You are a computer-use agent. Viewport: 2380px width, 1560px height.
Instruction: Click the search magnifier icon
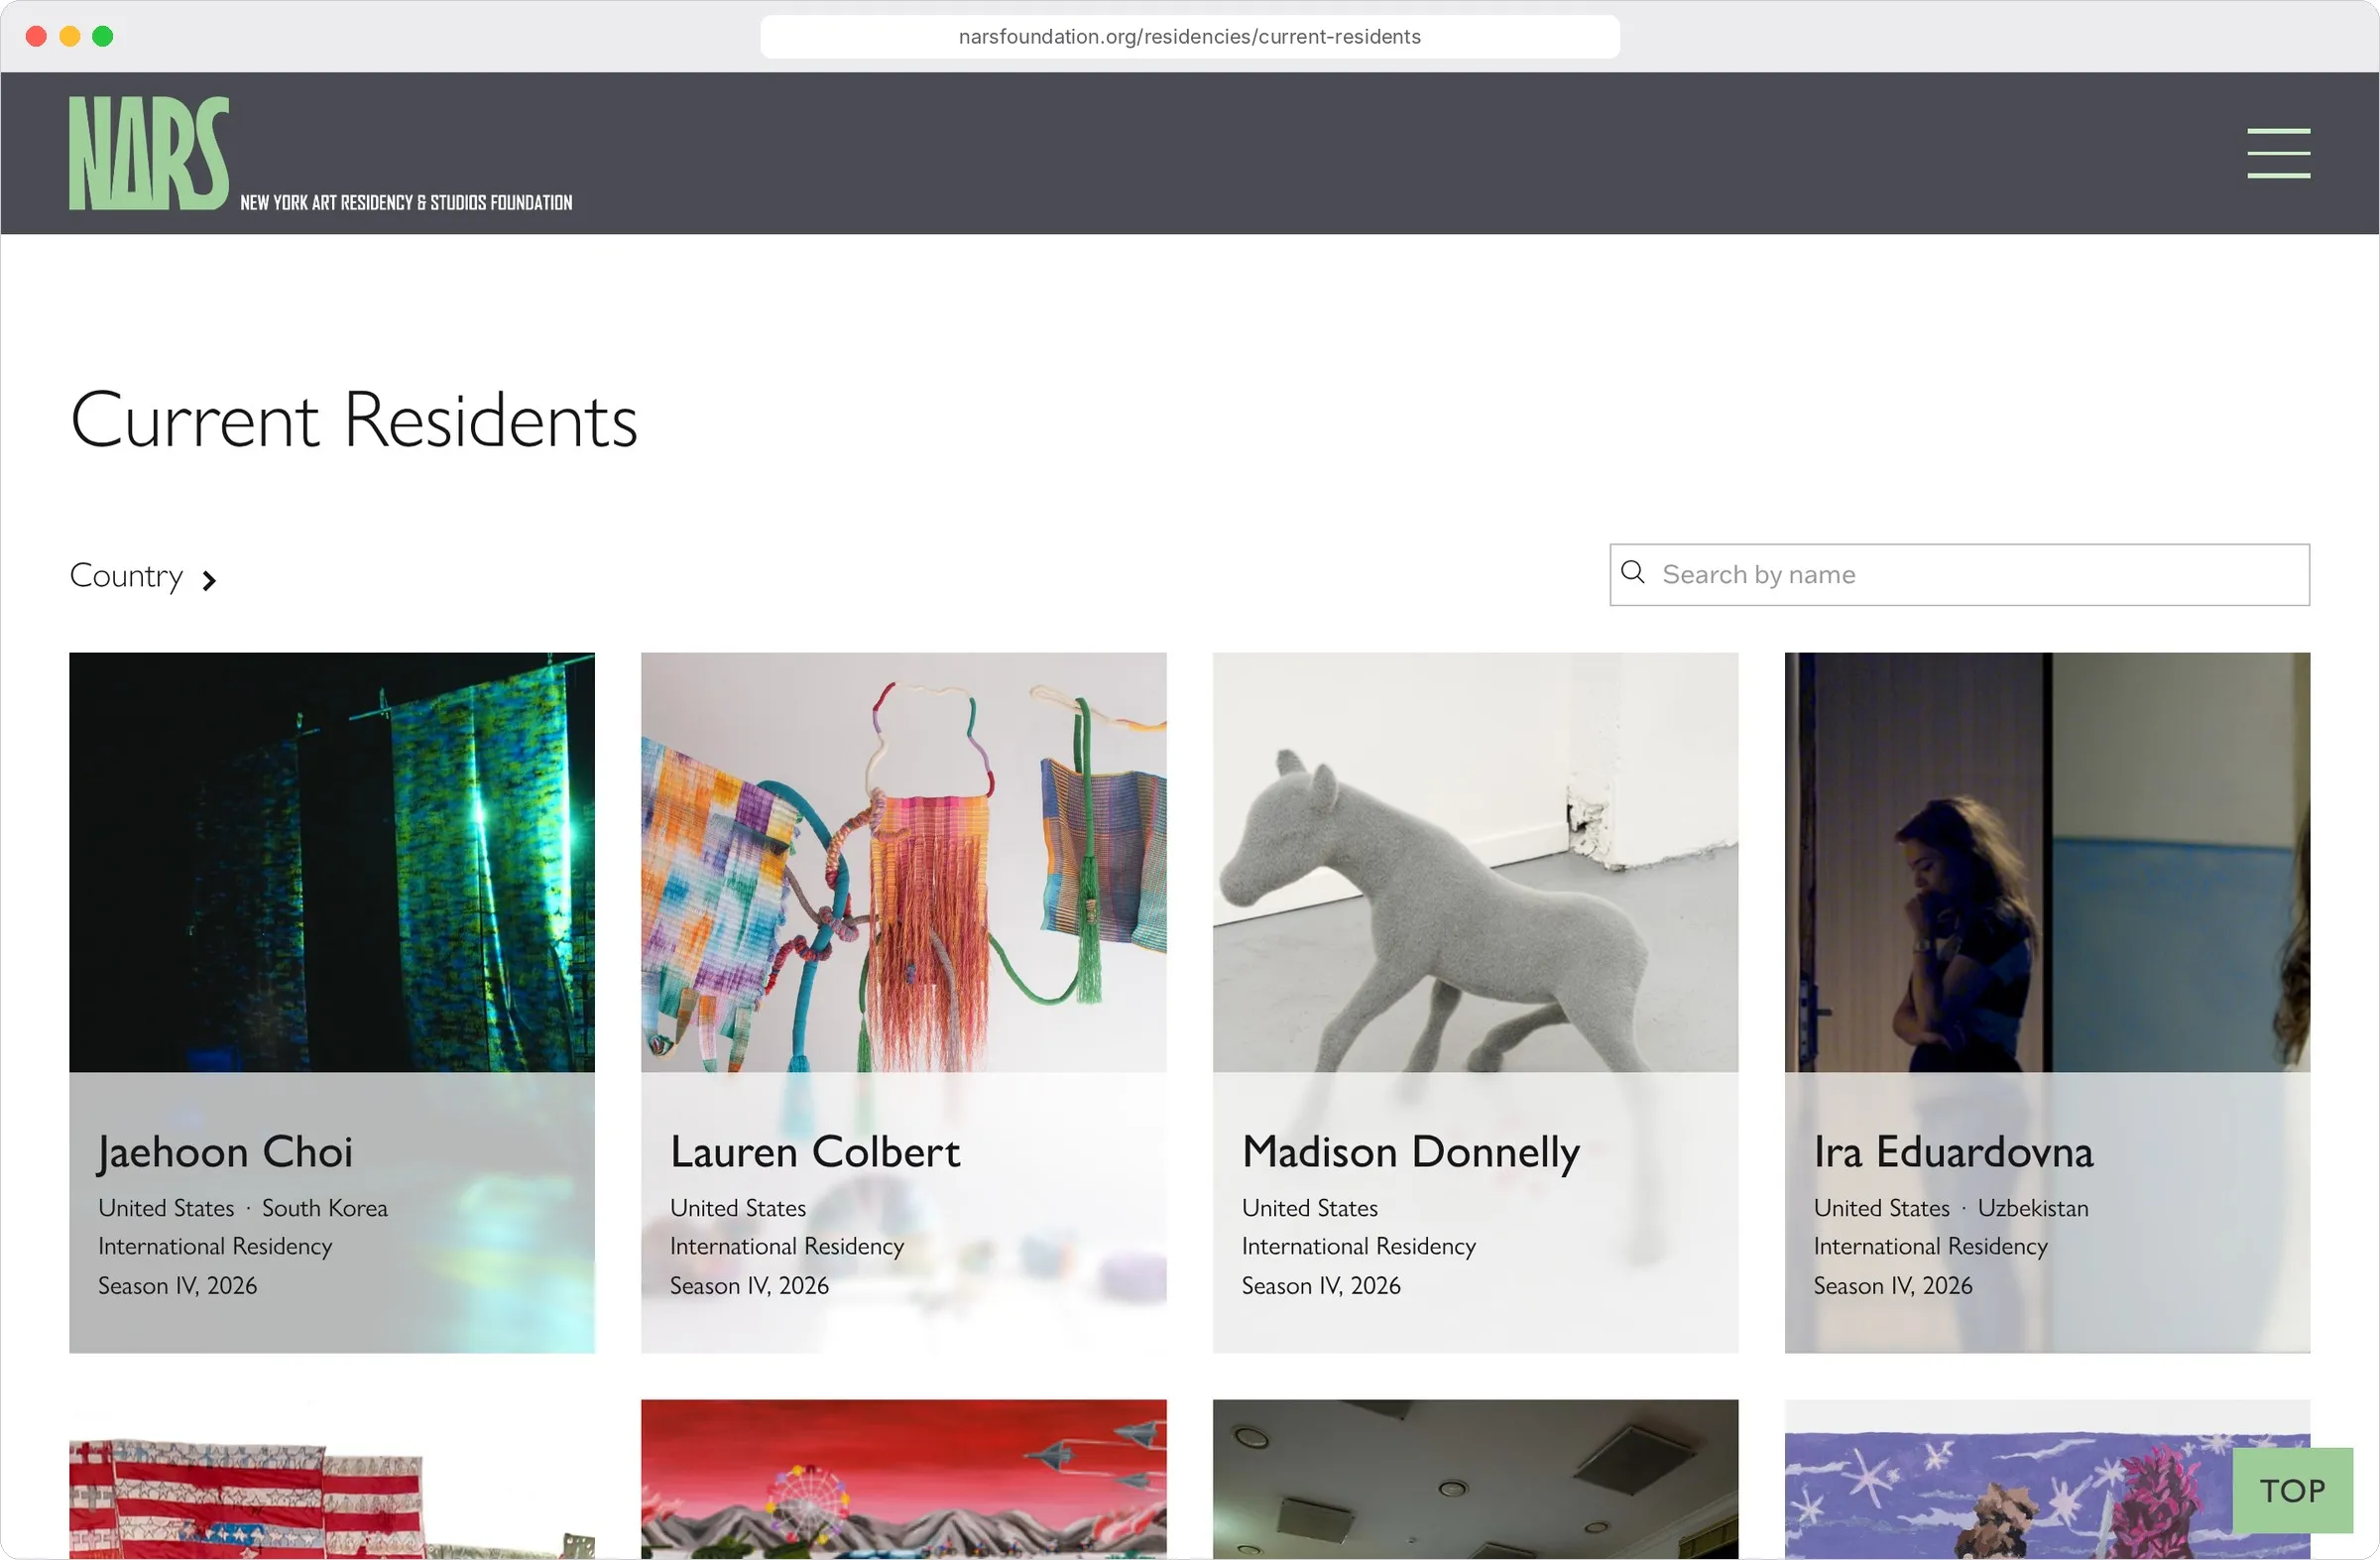click(x=1632, y=572)
